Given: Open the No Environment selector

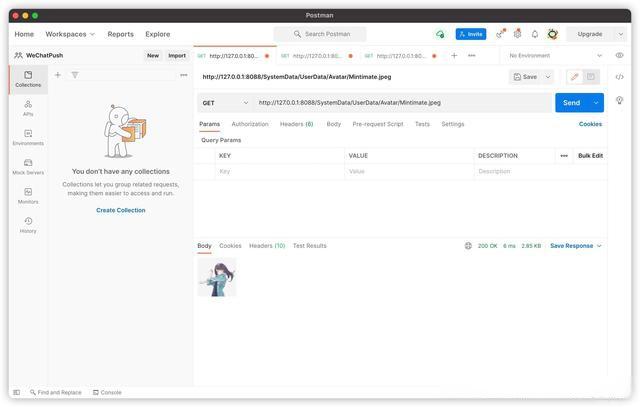Looking at the screenshot, I should click(x=555, y=56).
